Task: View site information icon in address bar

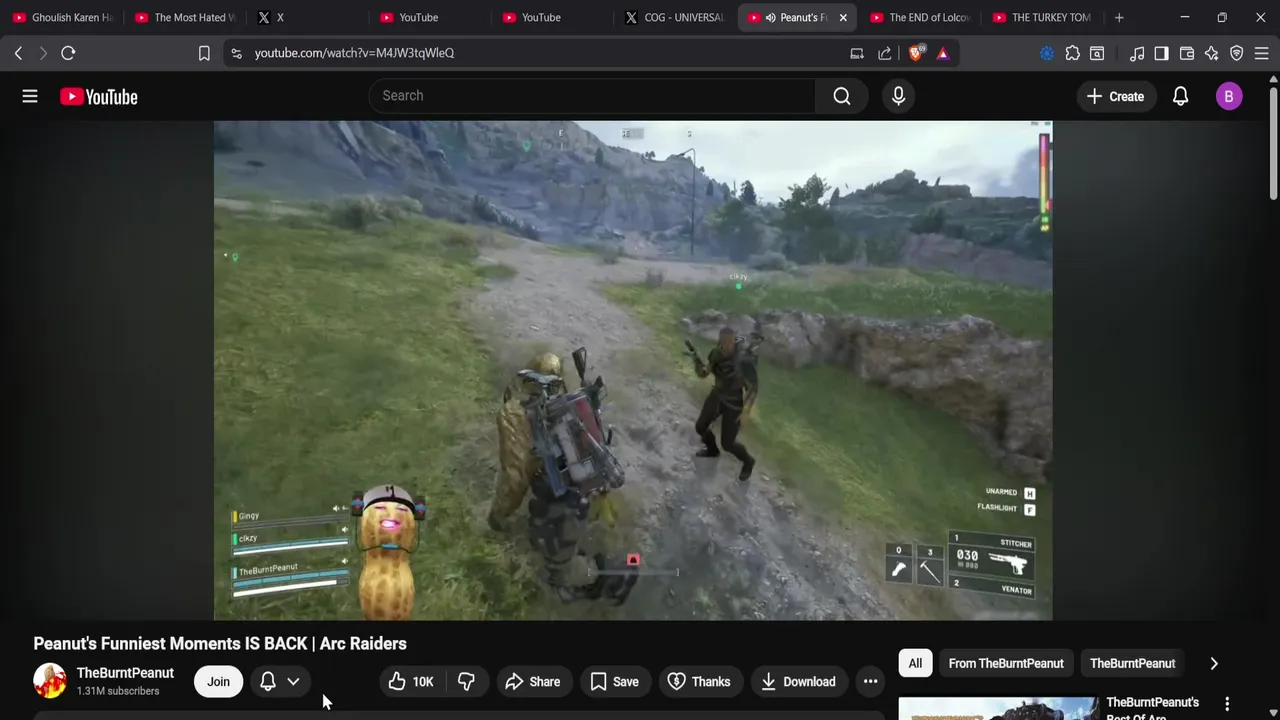Action: pos(236,53)
